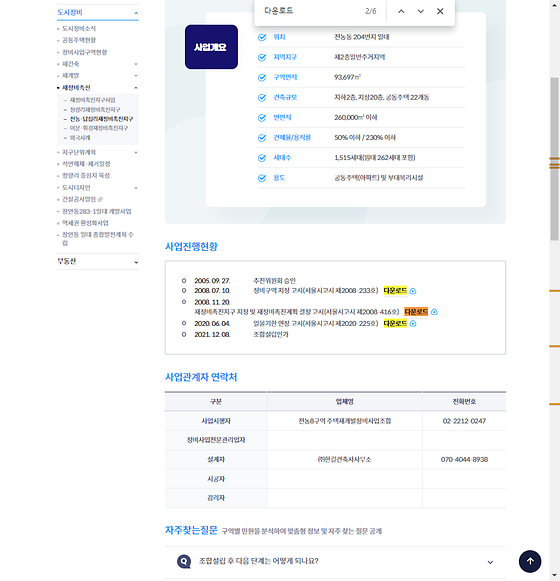Expand the 조합설립 후 다음 단계 FAQ chevron
Viewport: 560px width, 581px height.
click(490, 562)
